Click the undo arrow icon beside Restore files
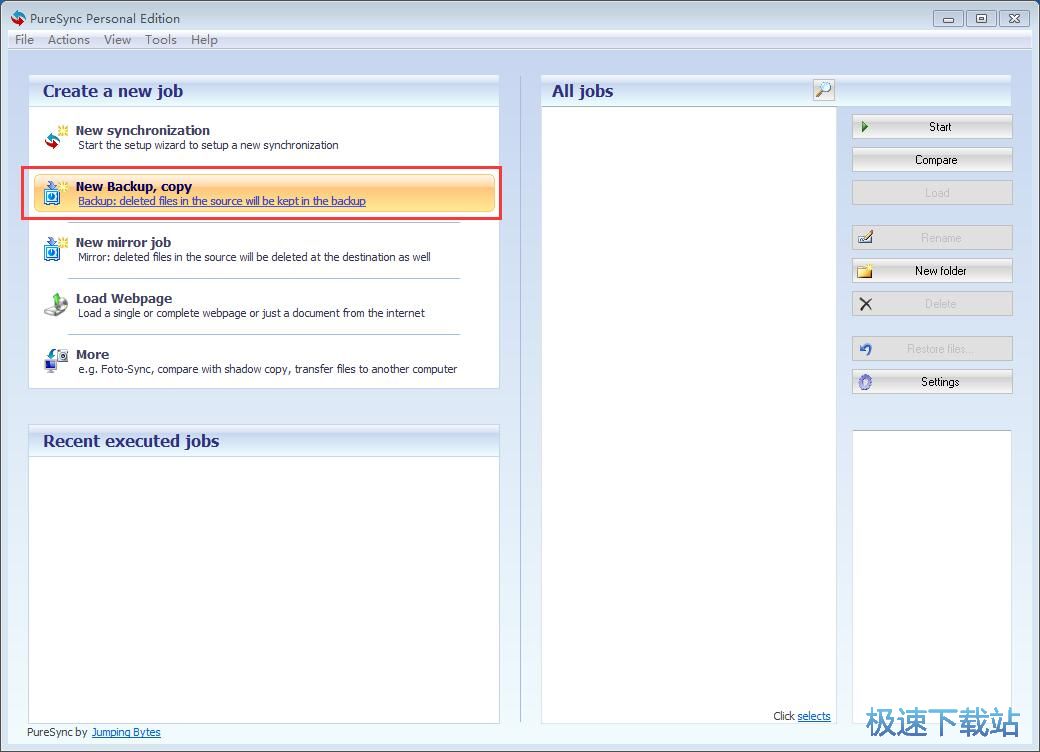Viewport: 1040px width, 752px height. tap(866, 349)
